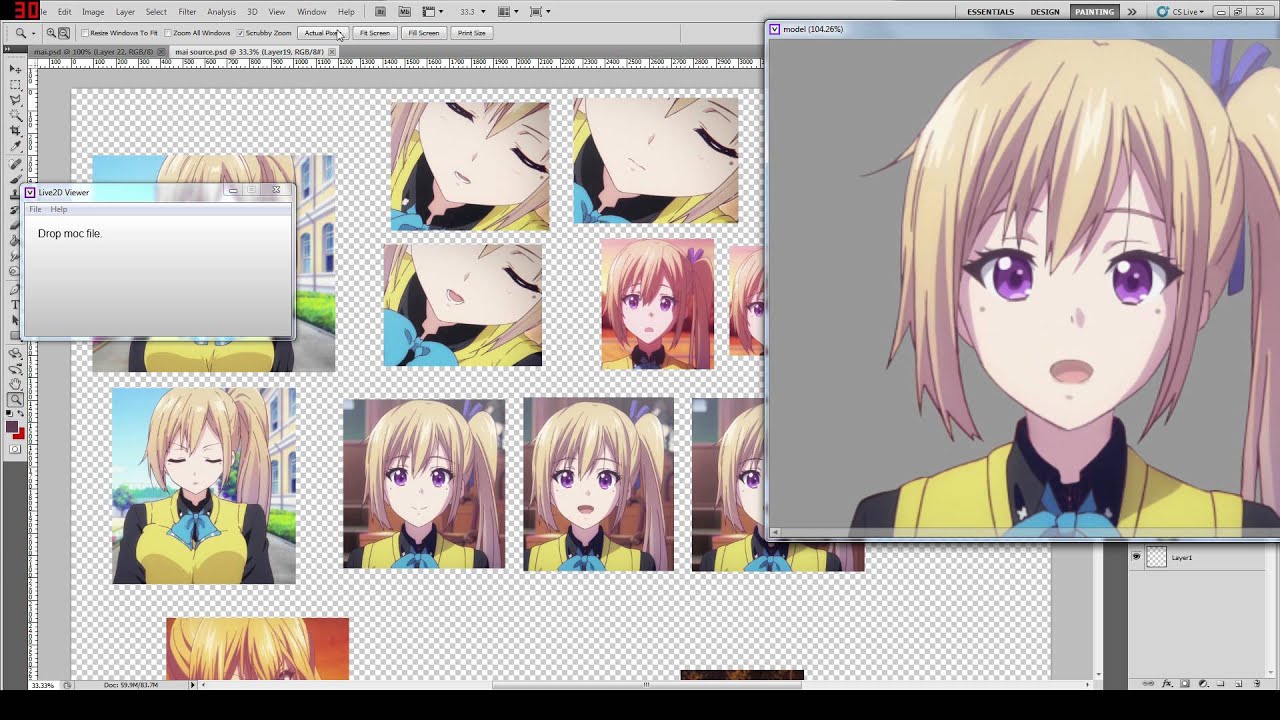This screenshot has width=1280, height=720.
Task: Enable Zoom All Windows checkbox
Action: (x=168, y=33)
